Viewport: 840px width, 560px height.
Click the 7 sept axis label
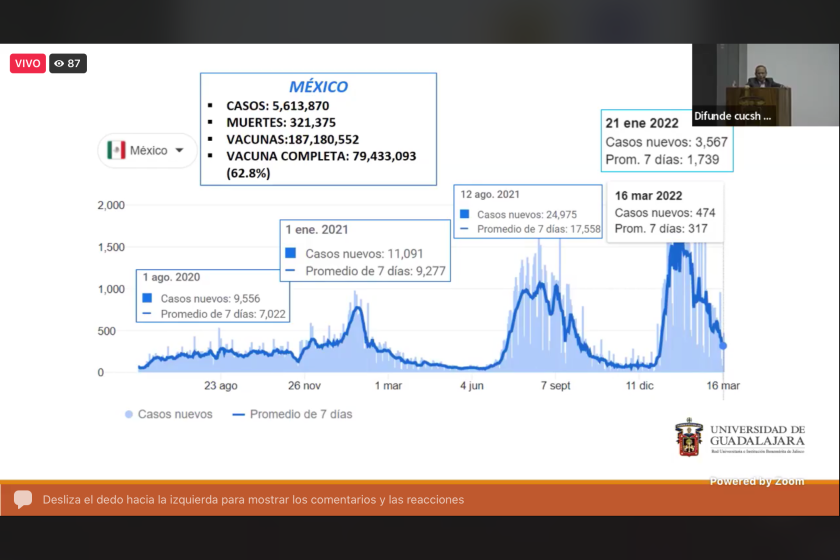(x=556, y=386)
